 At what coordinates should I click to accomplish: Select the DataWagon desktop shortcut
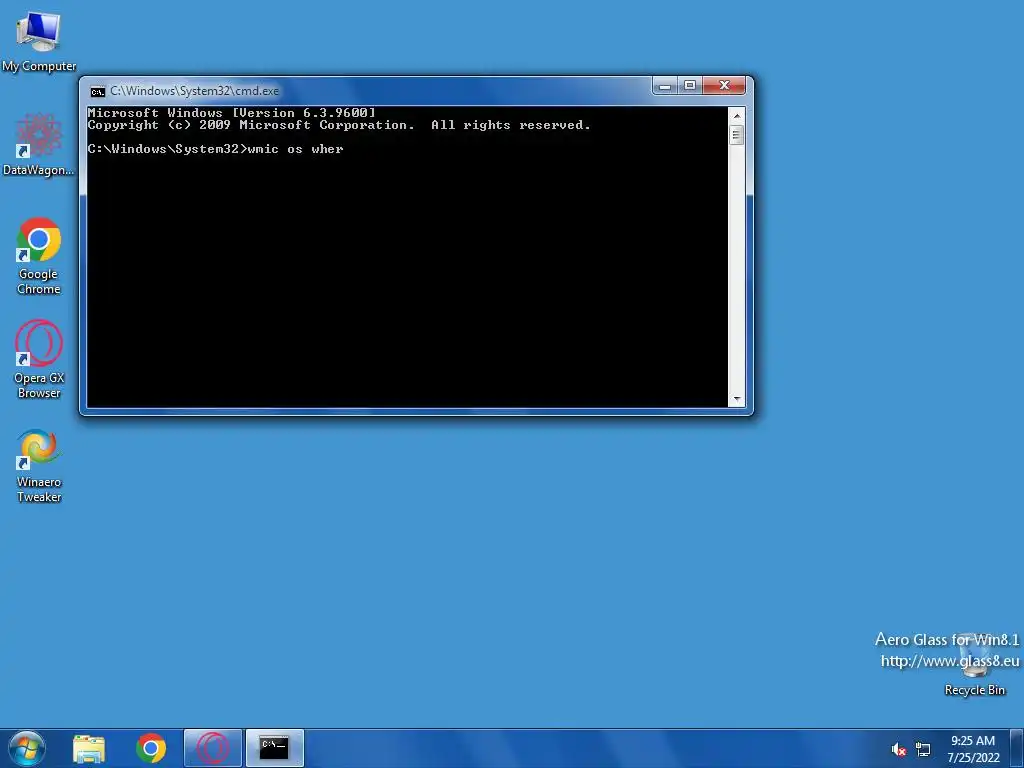[x=39, y=145]
